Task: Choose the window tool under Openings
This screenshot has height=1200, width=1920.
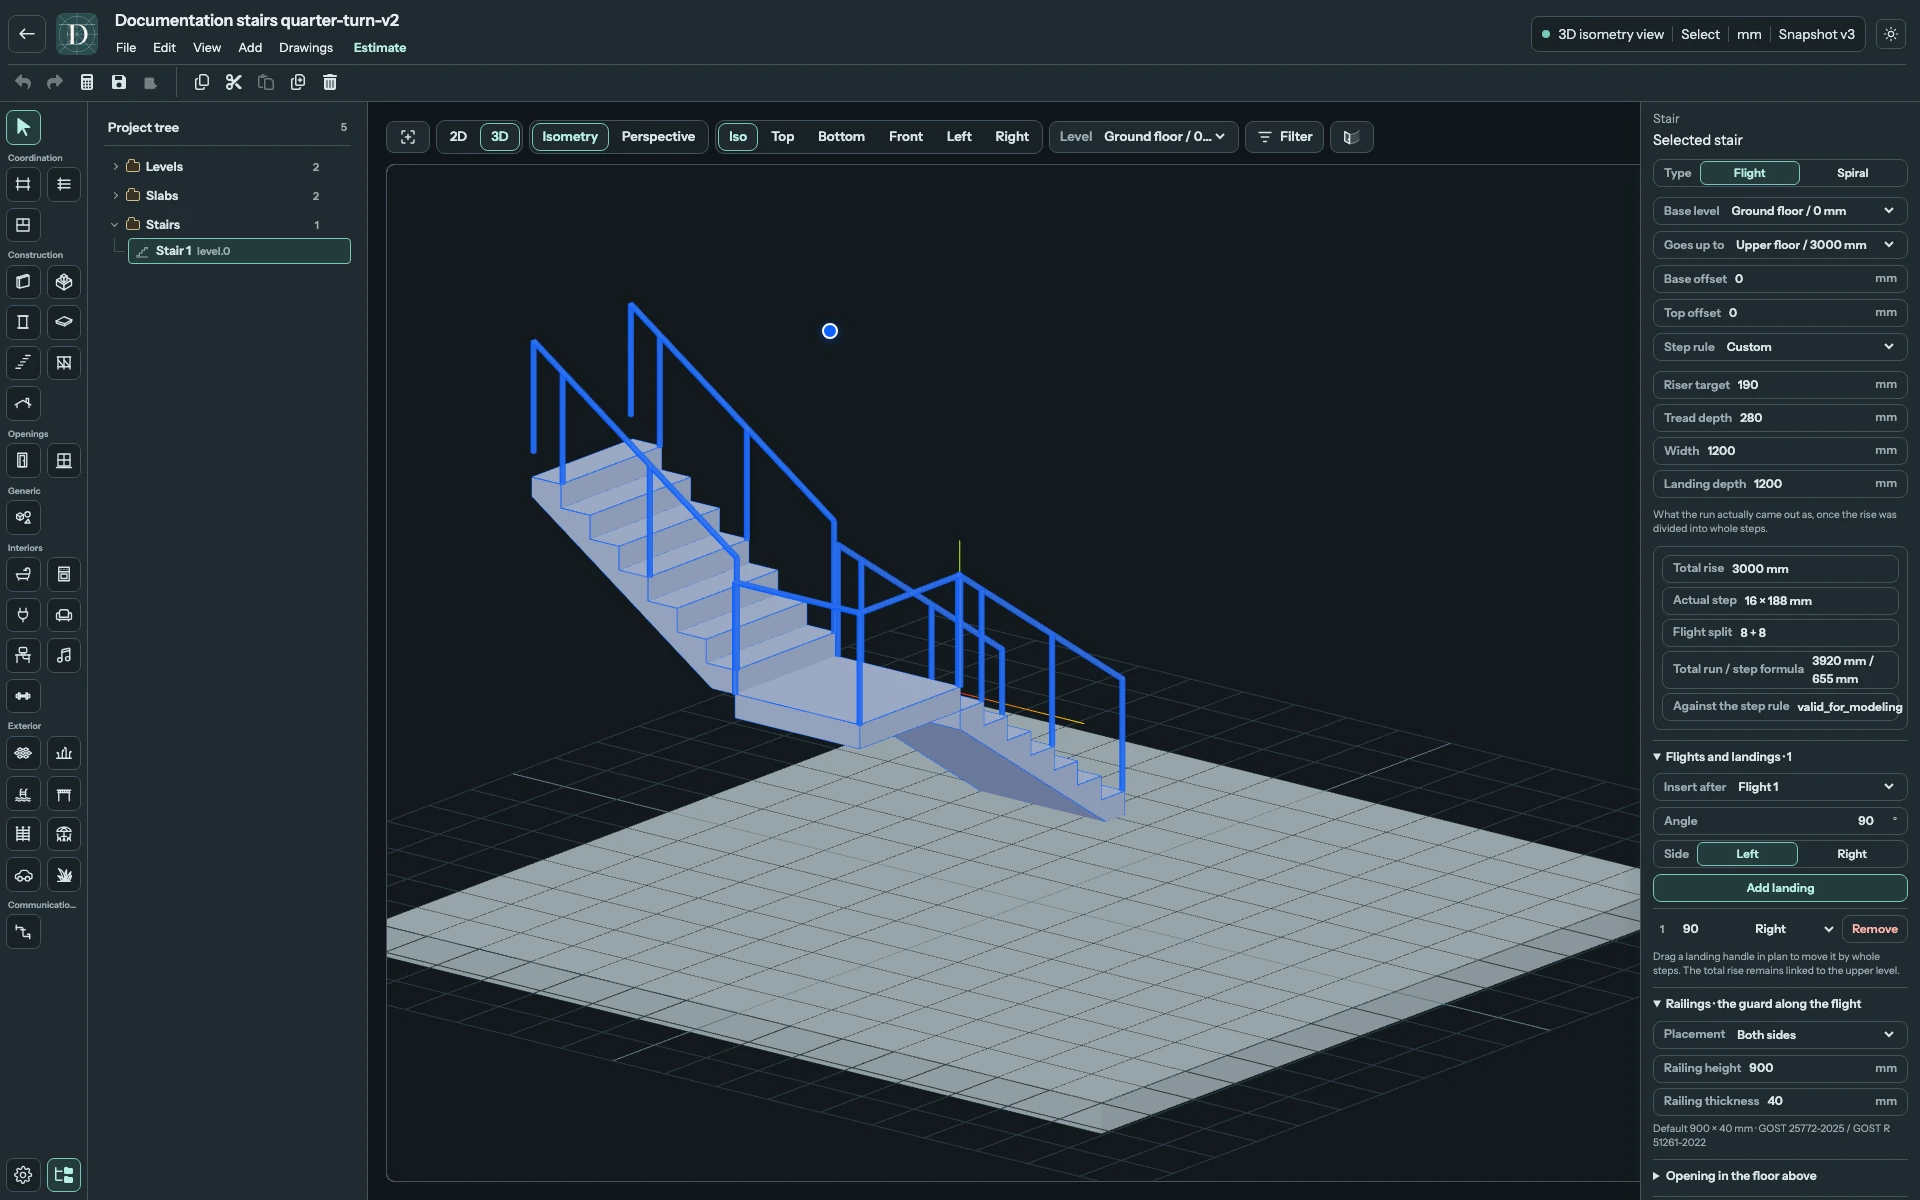Action: tap(64, 461)
